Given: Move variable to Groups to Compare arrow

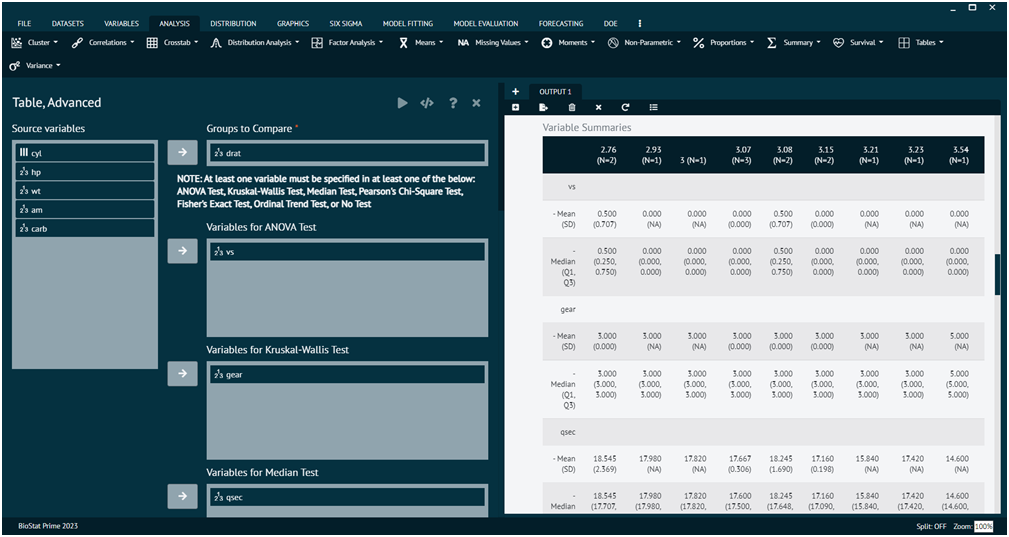Looking at the screenshot, I should (x=183, y=152).
